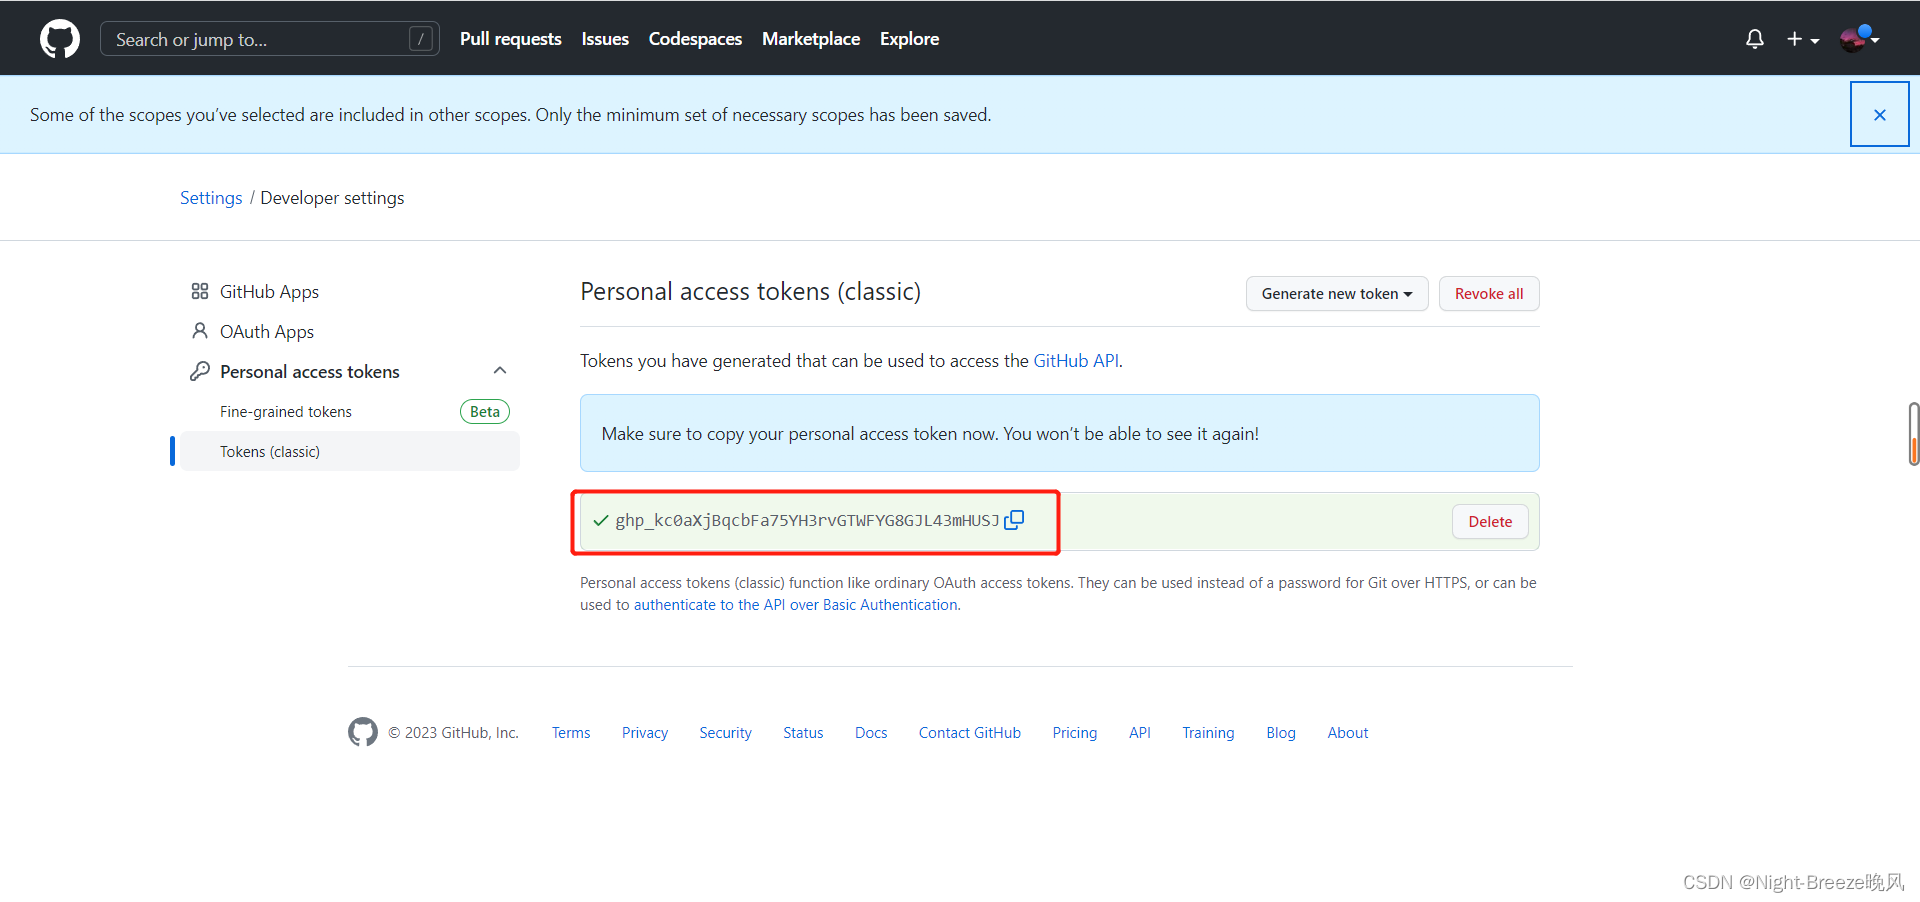Image resolution: width=1920 pixels, height=902 pixels.
Task: Open Docs footer link
Action: [871, 733]
